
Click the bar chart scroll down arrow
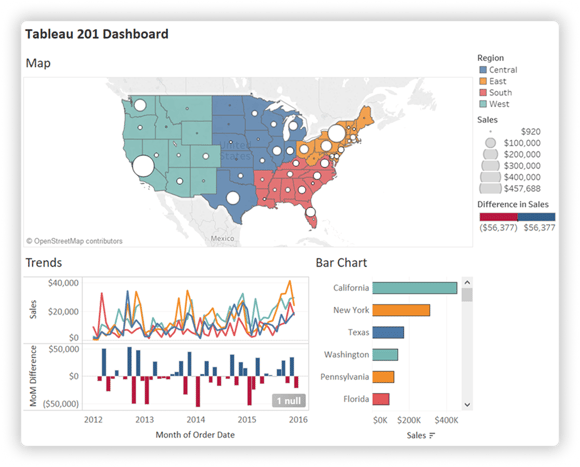point(467,405)
